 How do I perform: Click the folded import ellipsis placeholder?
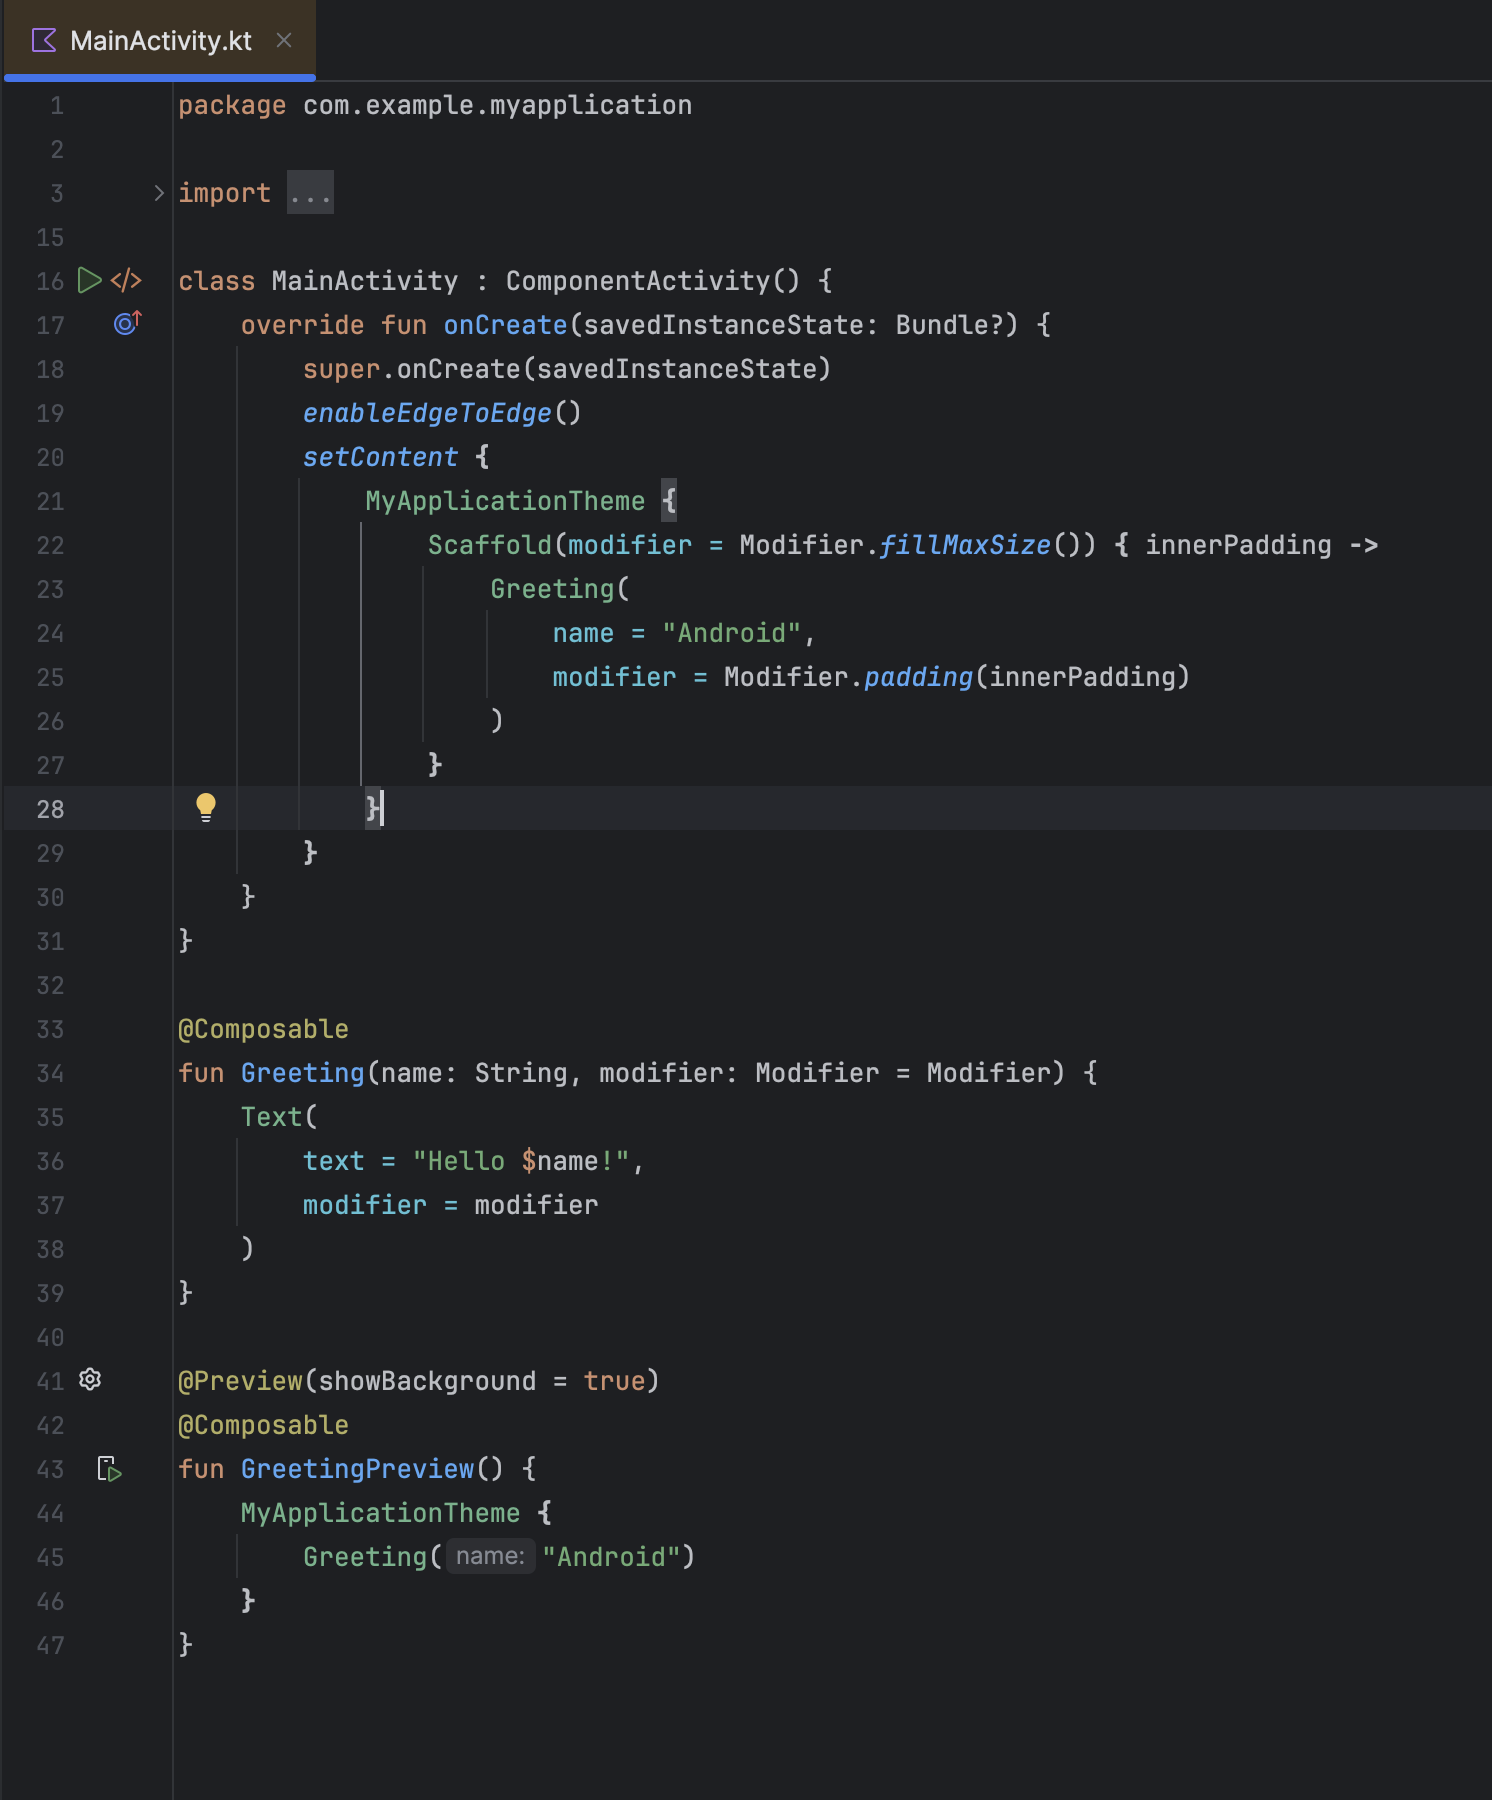(310, 192)
